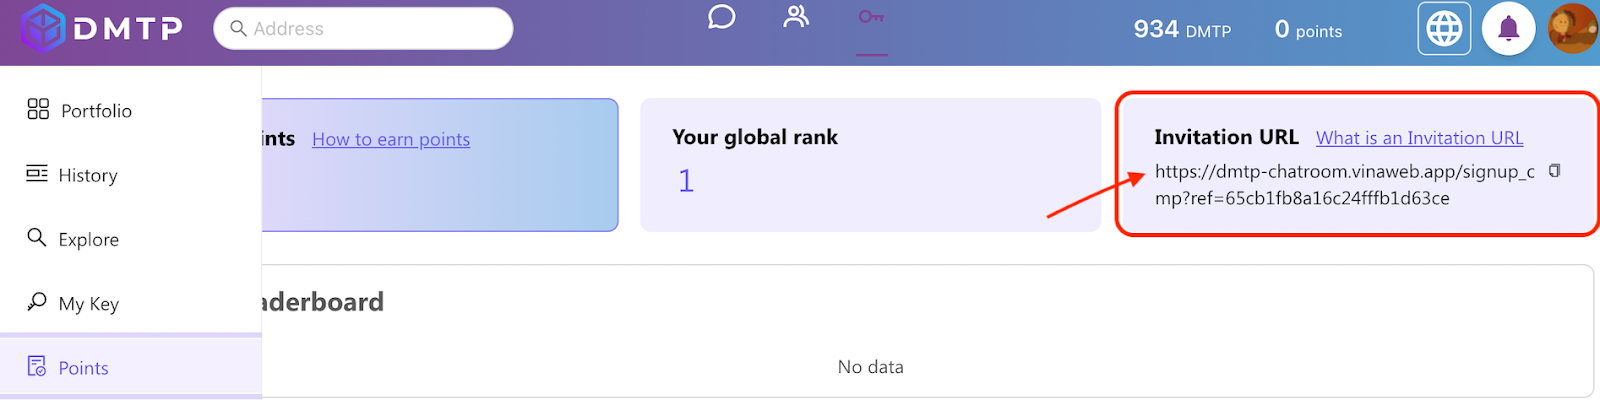Click the global rank number 1
Viewport: 1600px width, 400px height.
click(x=686, y=181)
